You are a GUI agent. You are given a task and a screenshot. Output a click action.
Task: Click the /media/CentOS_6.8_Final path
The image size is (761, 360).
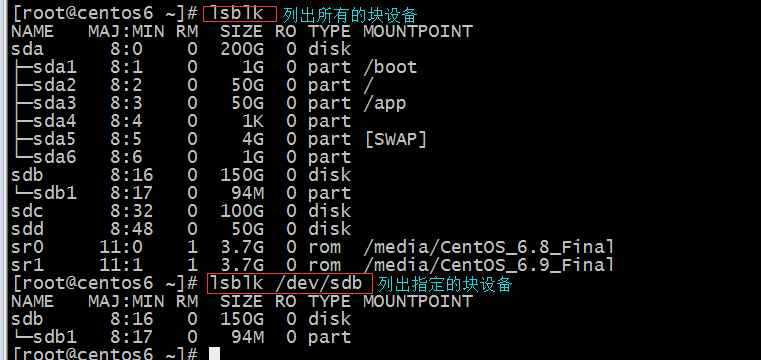coord(489,247)
